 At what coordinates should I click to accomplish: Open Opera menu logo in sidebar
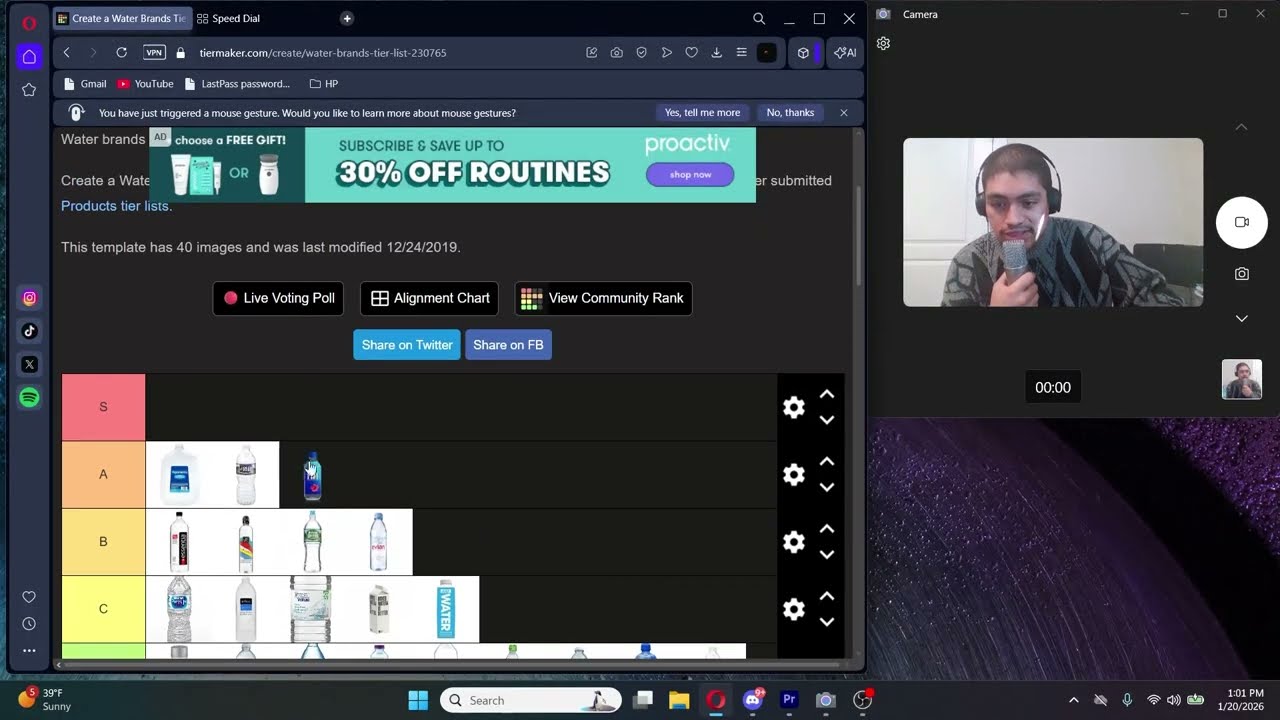[29, 22]
